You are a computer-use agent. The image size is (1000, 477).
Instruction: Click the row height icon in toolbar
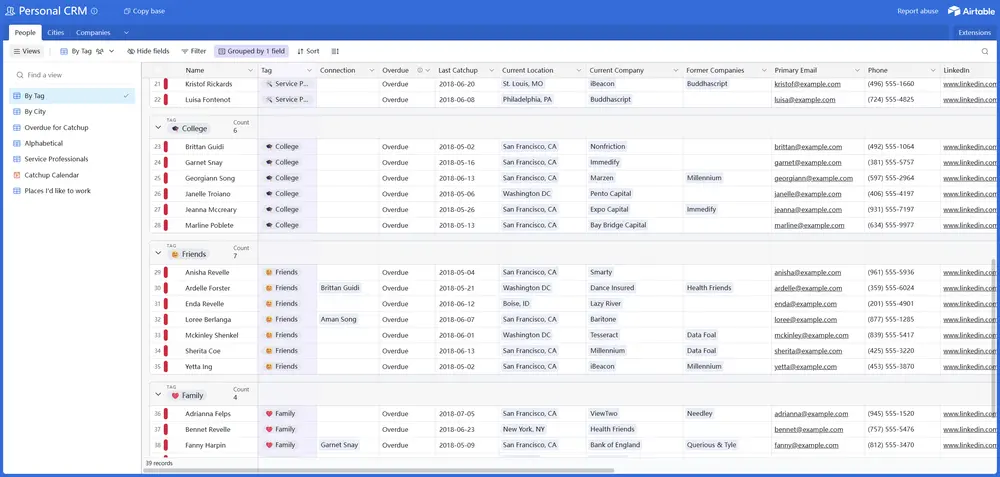(335, 51)
